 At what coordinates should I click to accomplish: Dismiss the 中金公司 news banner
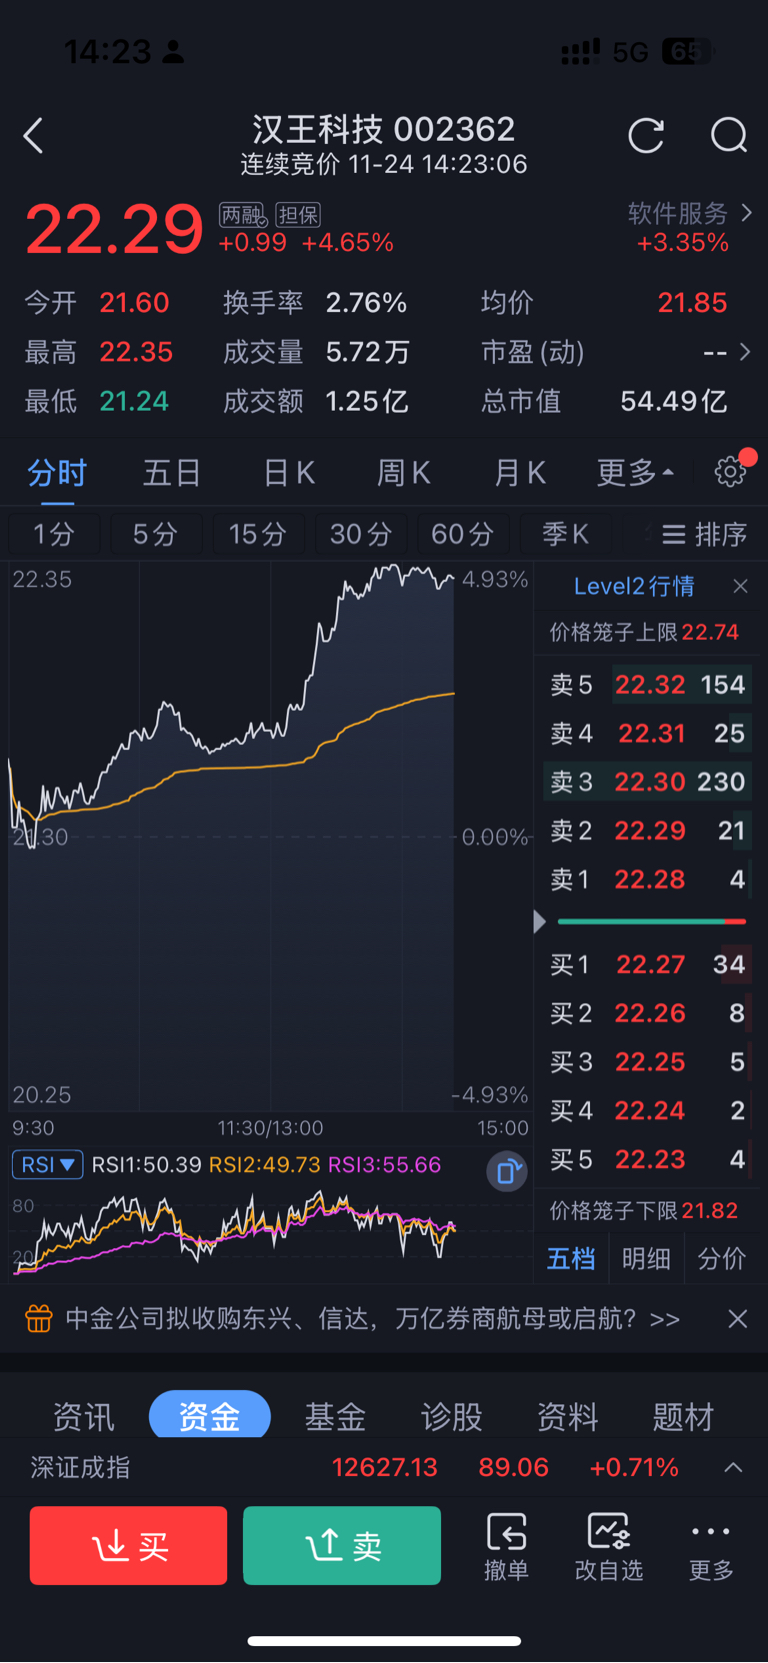(x=737, y=1319)
